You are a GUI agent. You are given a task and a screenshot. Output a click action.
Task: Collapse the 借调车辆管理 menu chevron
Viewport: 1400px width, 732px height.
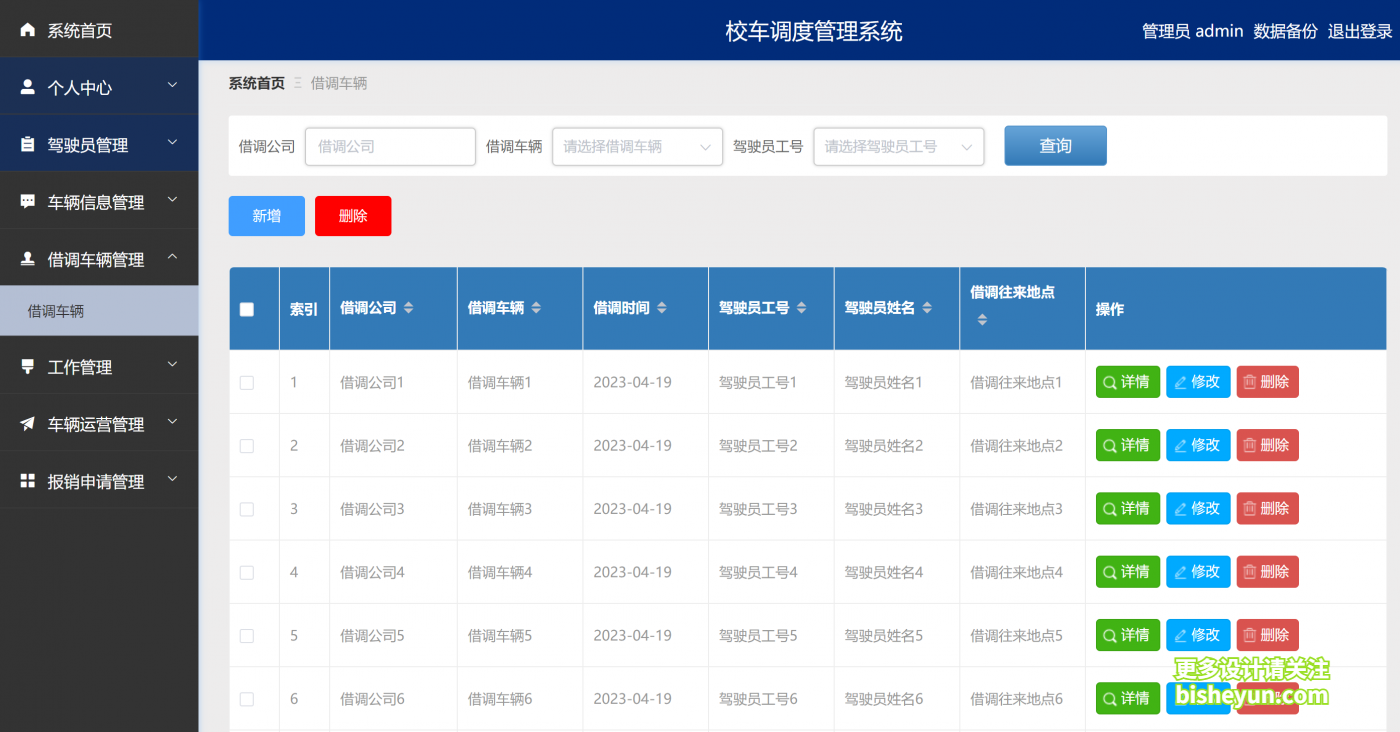click(x=171, y=258)
